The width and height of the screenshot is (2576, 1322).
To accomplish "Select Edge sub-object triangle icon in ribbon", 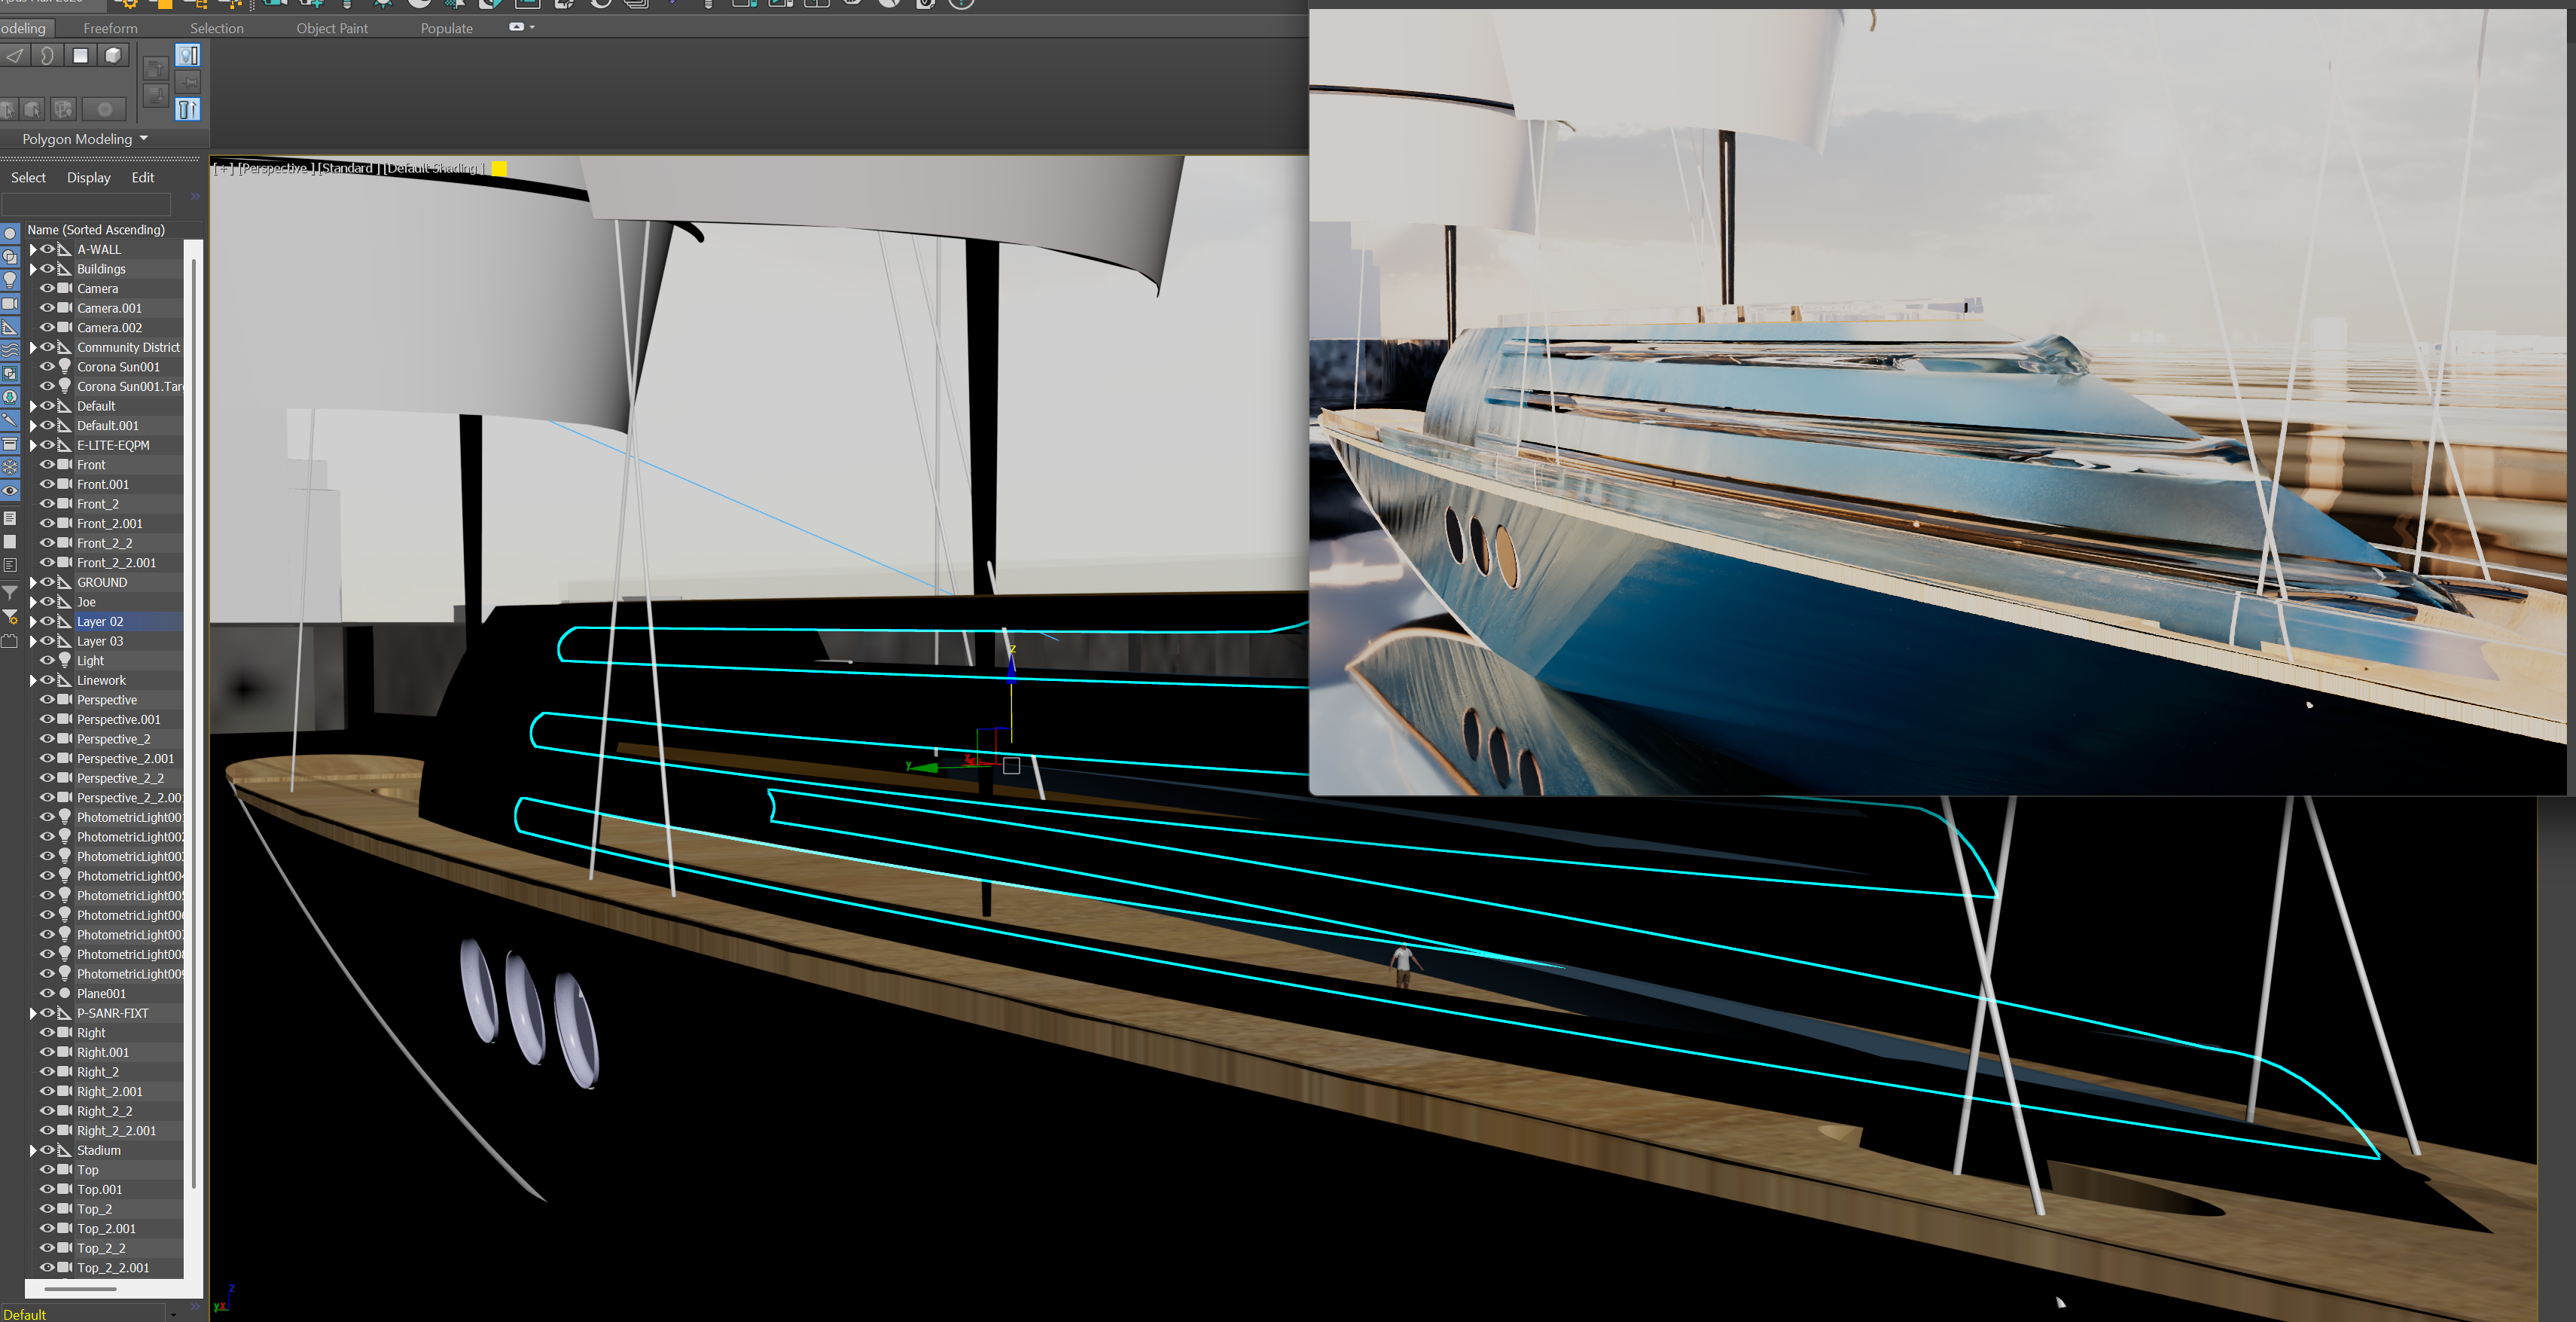I will [x=14, y=55].
